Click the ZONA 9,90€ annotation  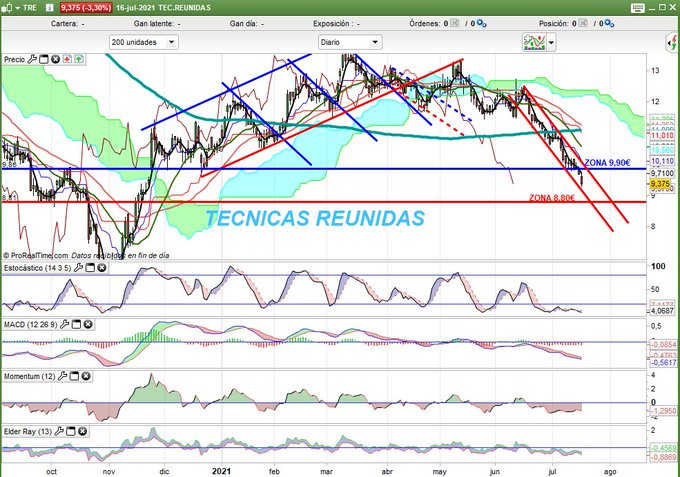[607, 163]
